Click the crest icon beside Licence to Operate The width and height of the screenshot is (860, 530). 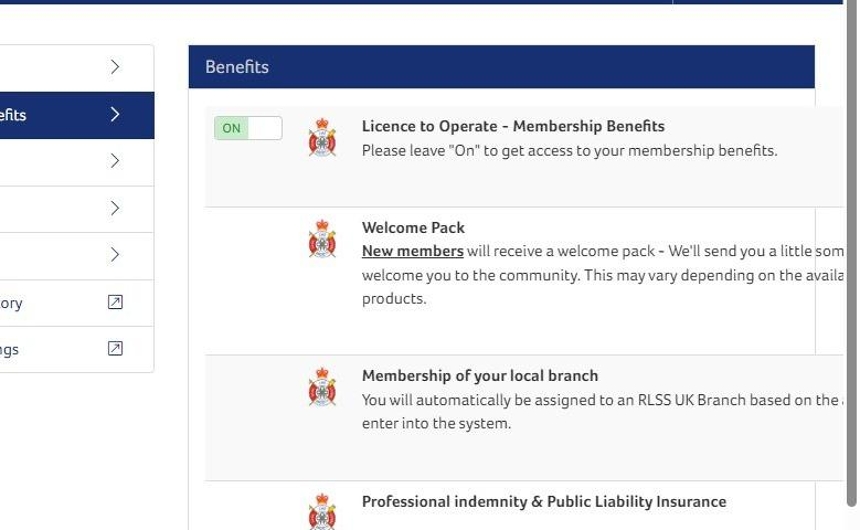pyautogui.click(x=322, y=137)
